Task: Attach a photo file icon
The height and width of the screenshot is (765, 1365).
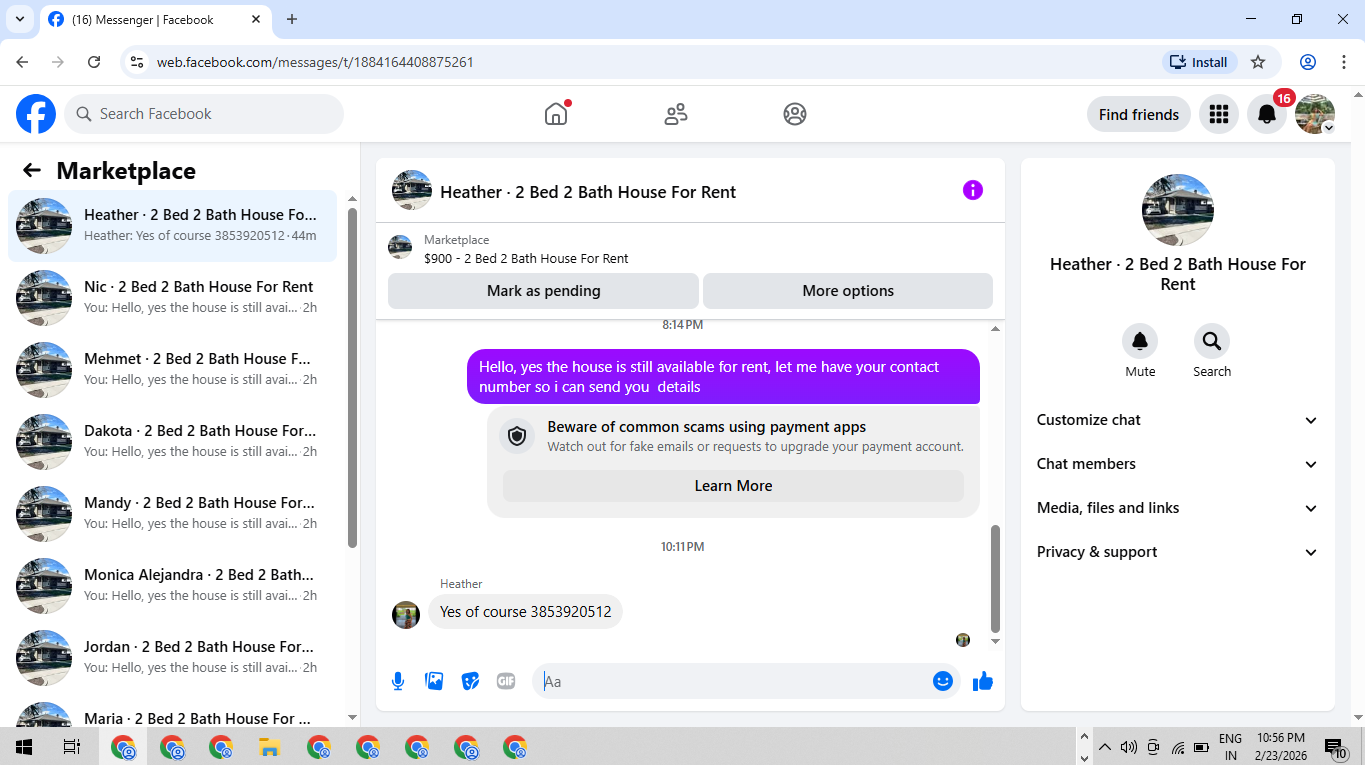Action: (x=434, y=681)
